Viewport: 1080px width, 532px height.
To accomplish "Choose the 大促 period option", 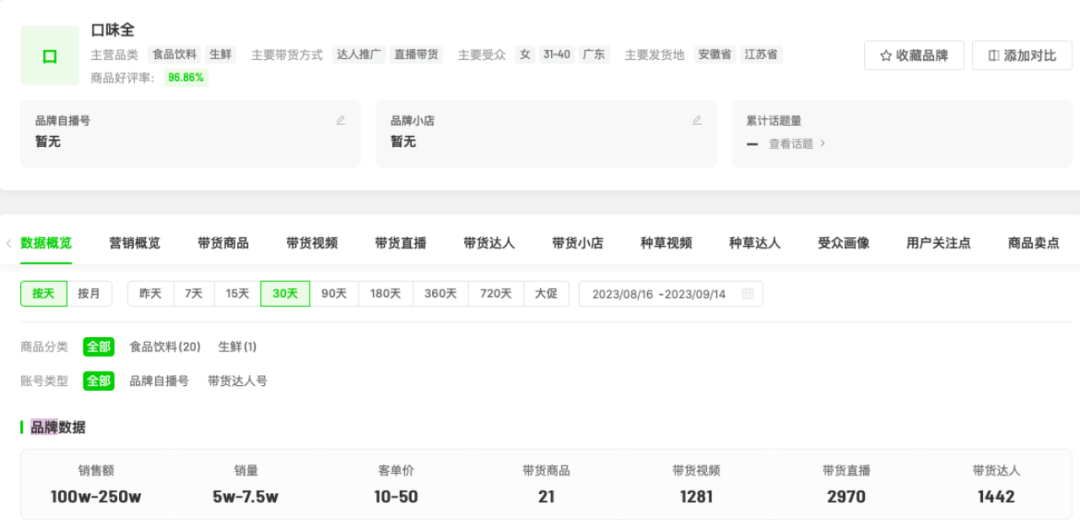I will point(546,294).
